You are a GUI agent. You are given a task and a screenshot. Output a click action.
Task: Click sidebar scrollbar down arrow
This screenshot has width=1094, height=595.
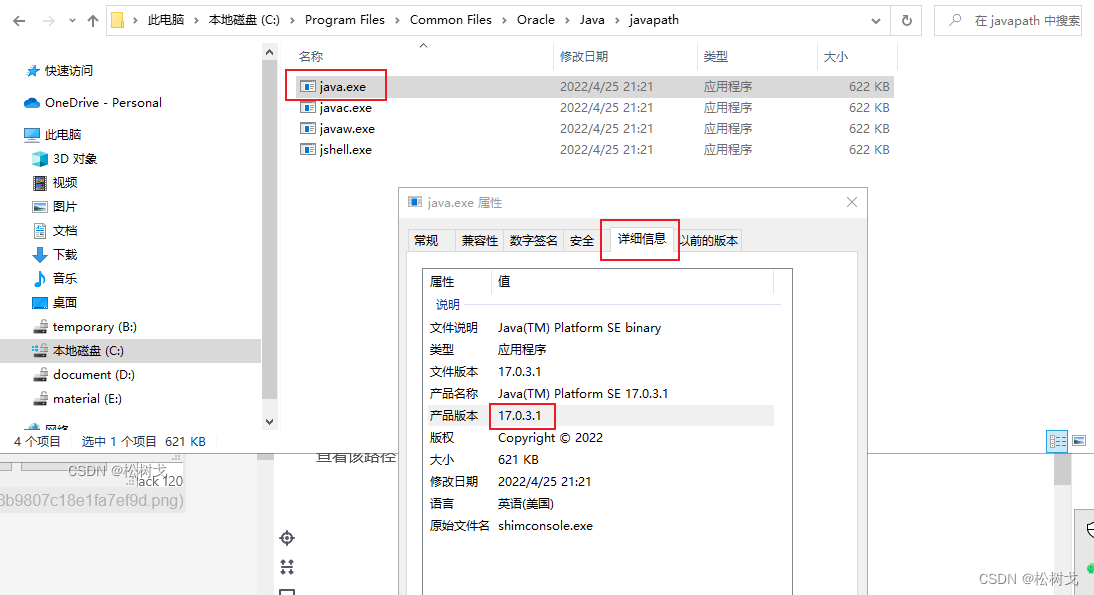(269, 422)
